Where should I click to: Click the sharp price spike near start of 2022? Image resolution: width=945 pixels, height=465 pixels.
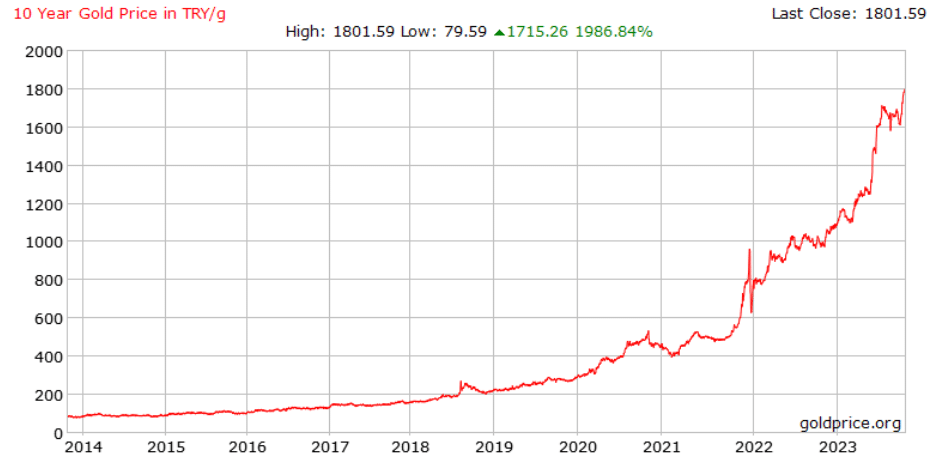[749, 251]
